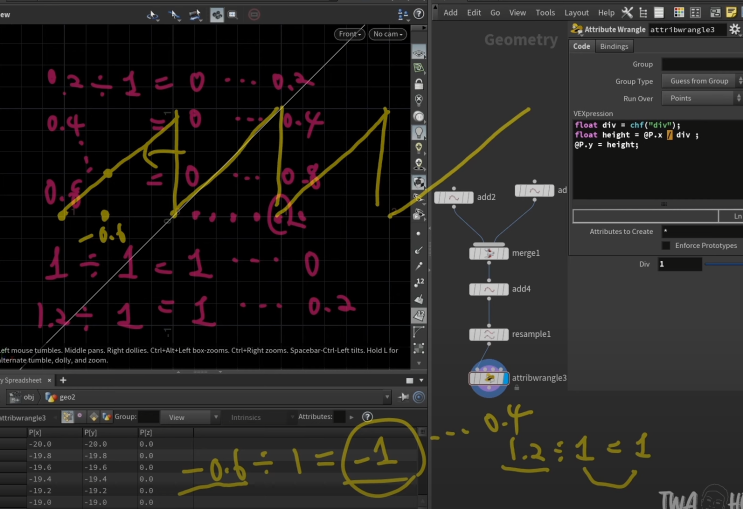Expand the geo2 path dropdown arrow
Image resolution: width=743 pixels, height=509 pixels.
[387, 397]
